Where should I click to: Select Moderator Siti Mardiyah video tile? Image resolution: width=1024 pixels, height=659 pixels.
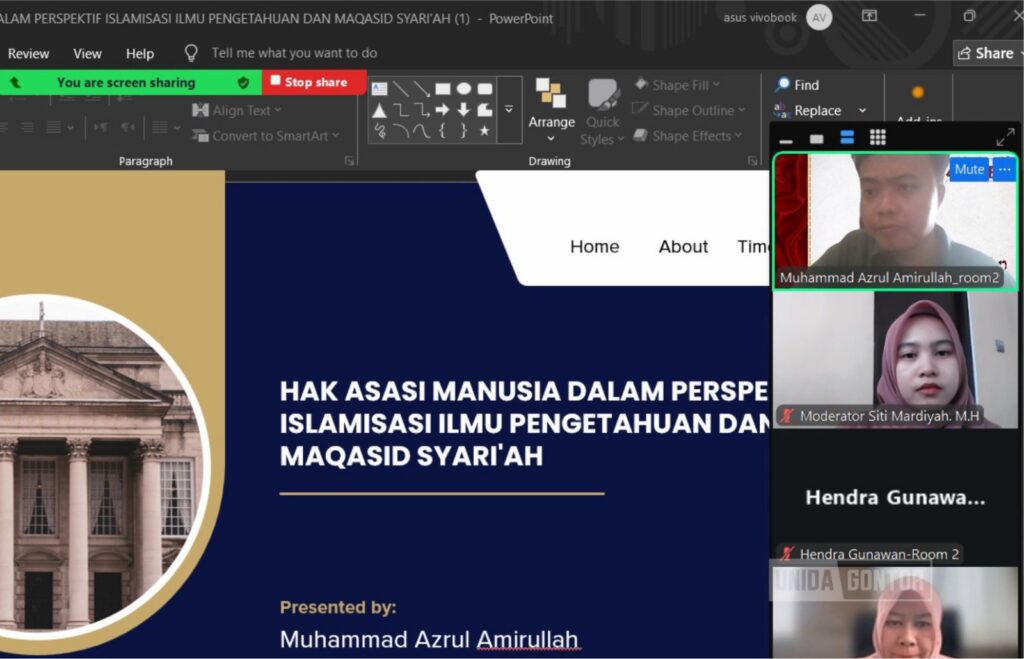(895, 360)
